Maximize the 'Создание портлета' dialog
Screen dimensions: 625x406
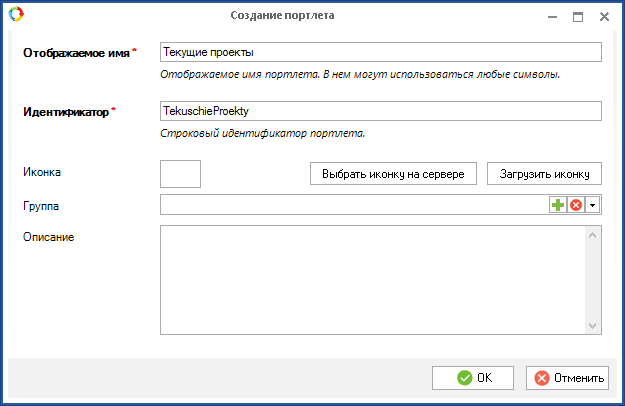point(577,16)
